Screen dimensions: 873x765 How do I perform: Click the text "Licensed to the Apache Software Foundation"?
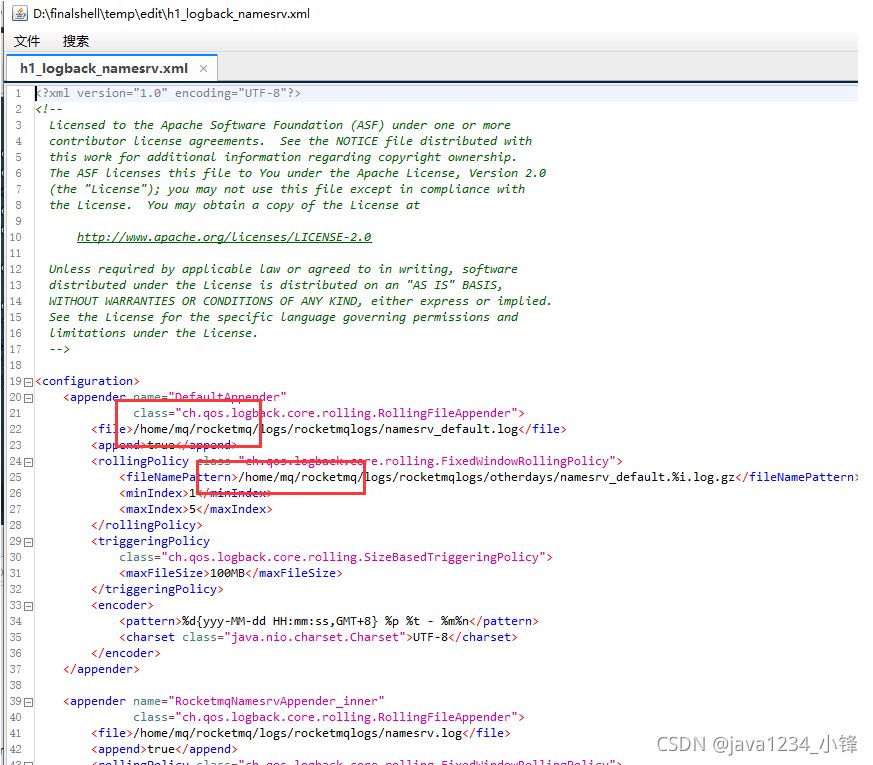click(x=196, y=125)
